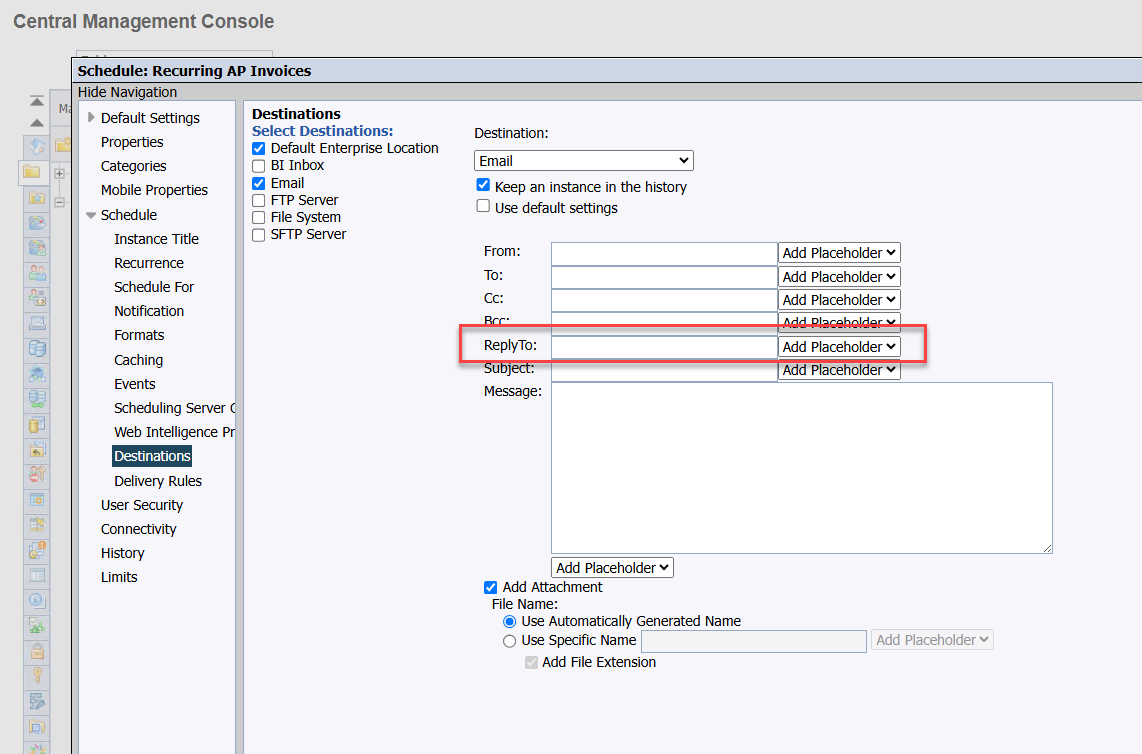
Task: Click the Cc input field
Action: 664,300
